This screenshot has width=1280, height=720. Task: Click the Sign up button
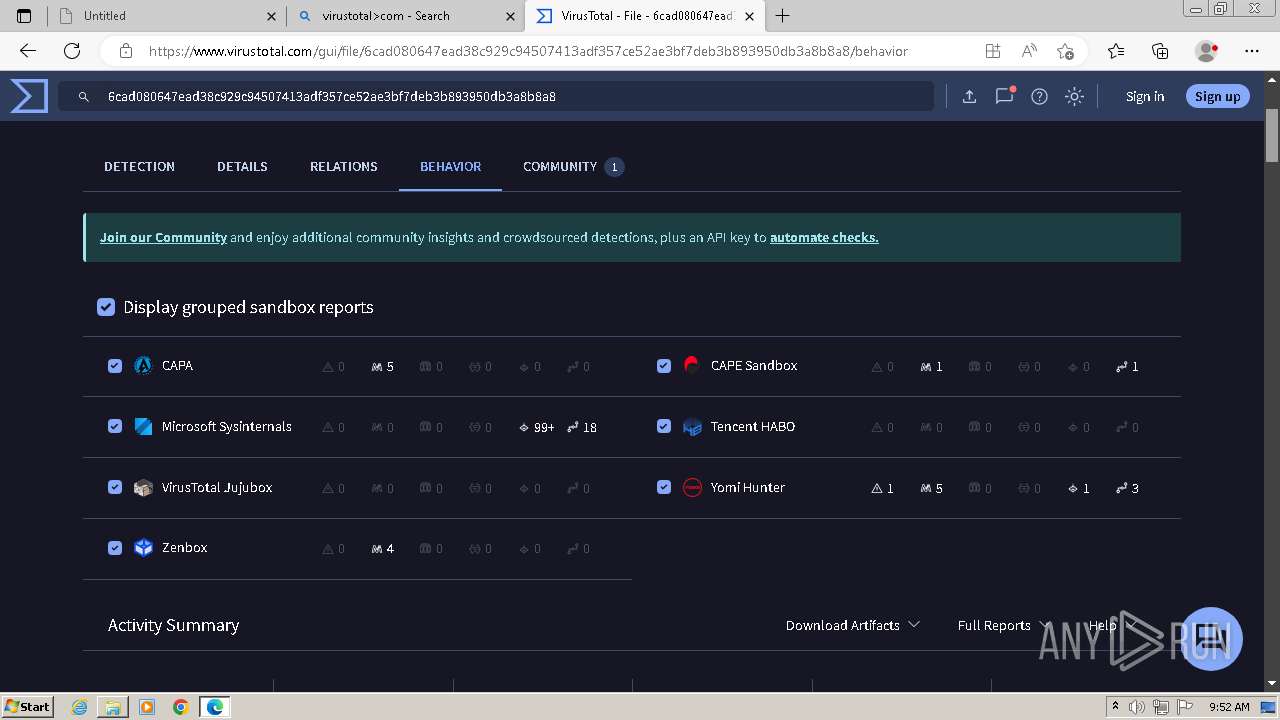[x=1217, y=97]
